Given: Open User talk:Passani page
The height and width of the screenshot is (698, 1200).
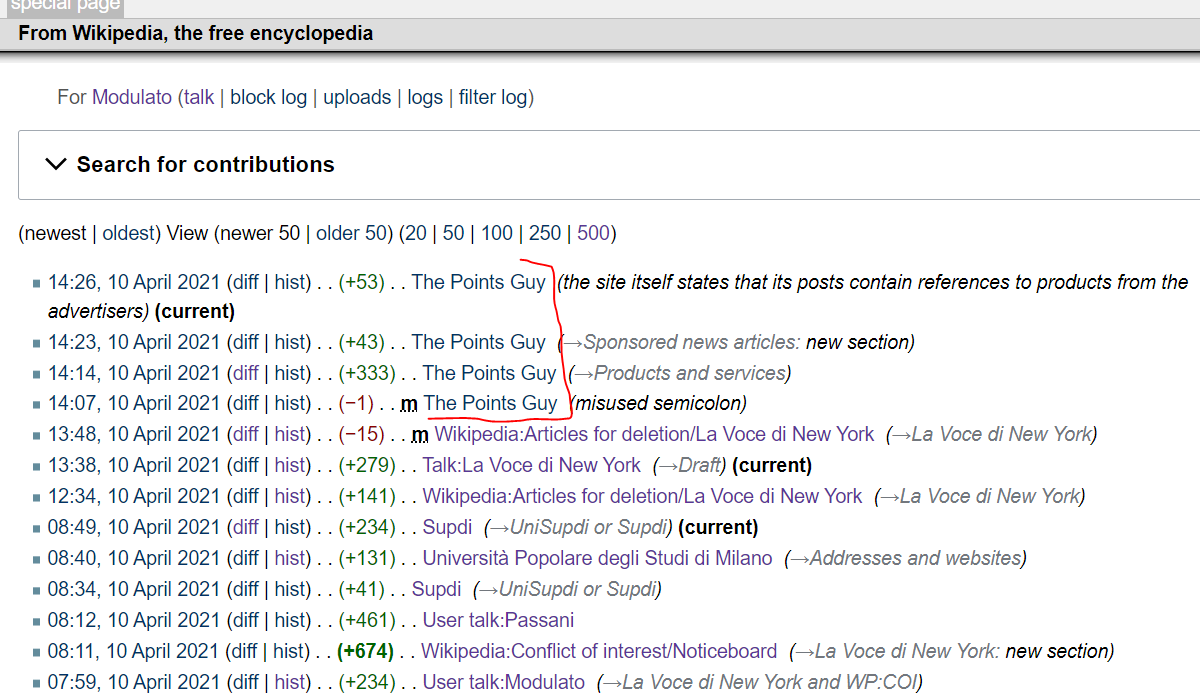Looking at the screenshot, I should coord(498,620).
